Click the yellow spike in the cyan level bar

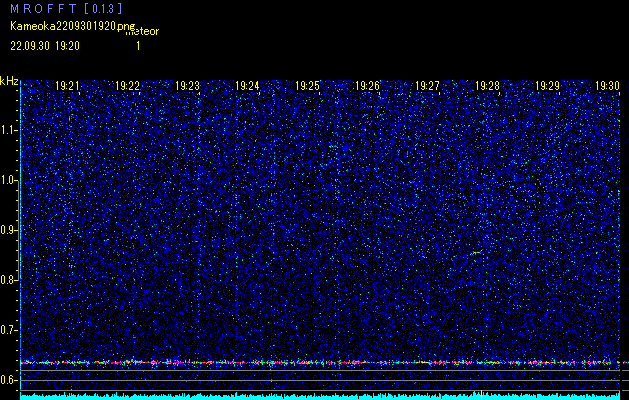(x=481, y=394)
